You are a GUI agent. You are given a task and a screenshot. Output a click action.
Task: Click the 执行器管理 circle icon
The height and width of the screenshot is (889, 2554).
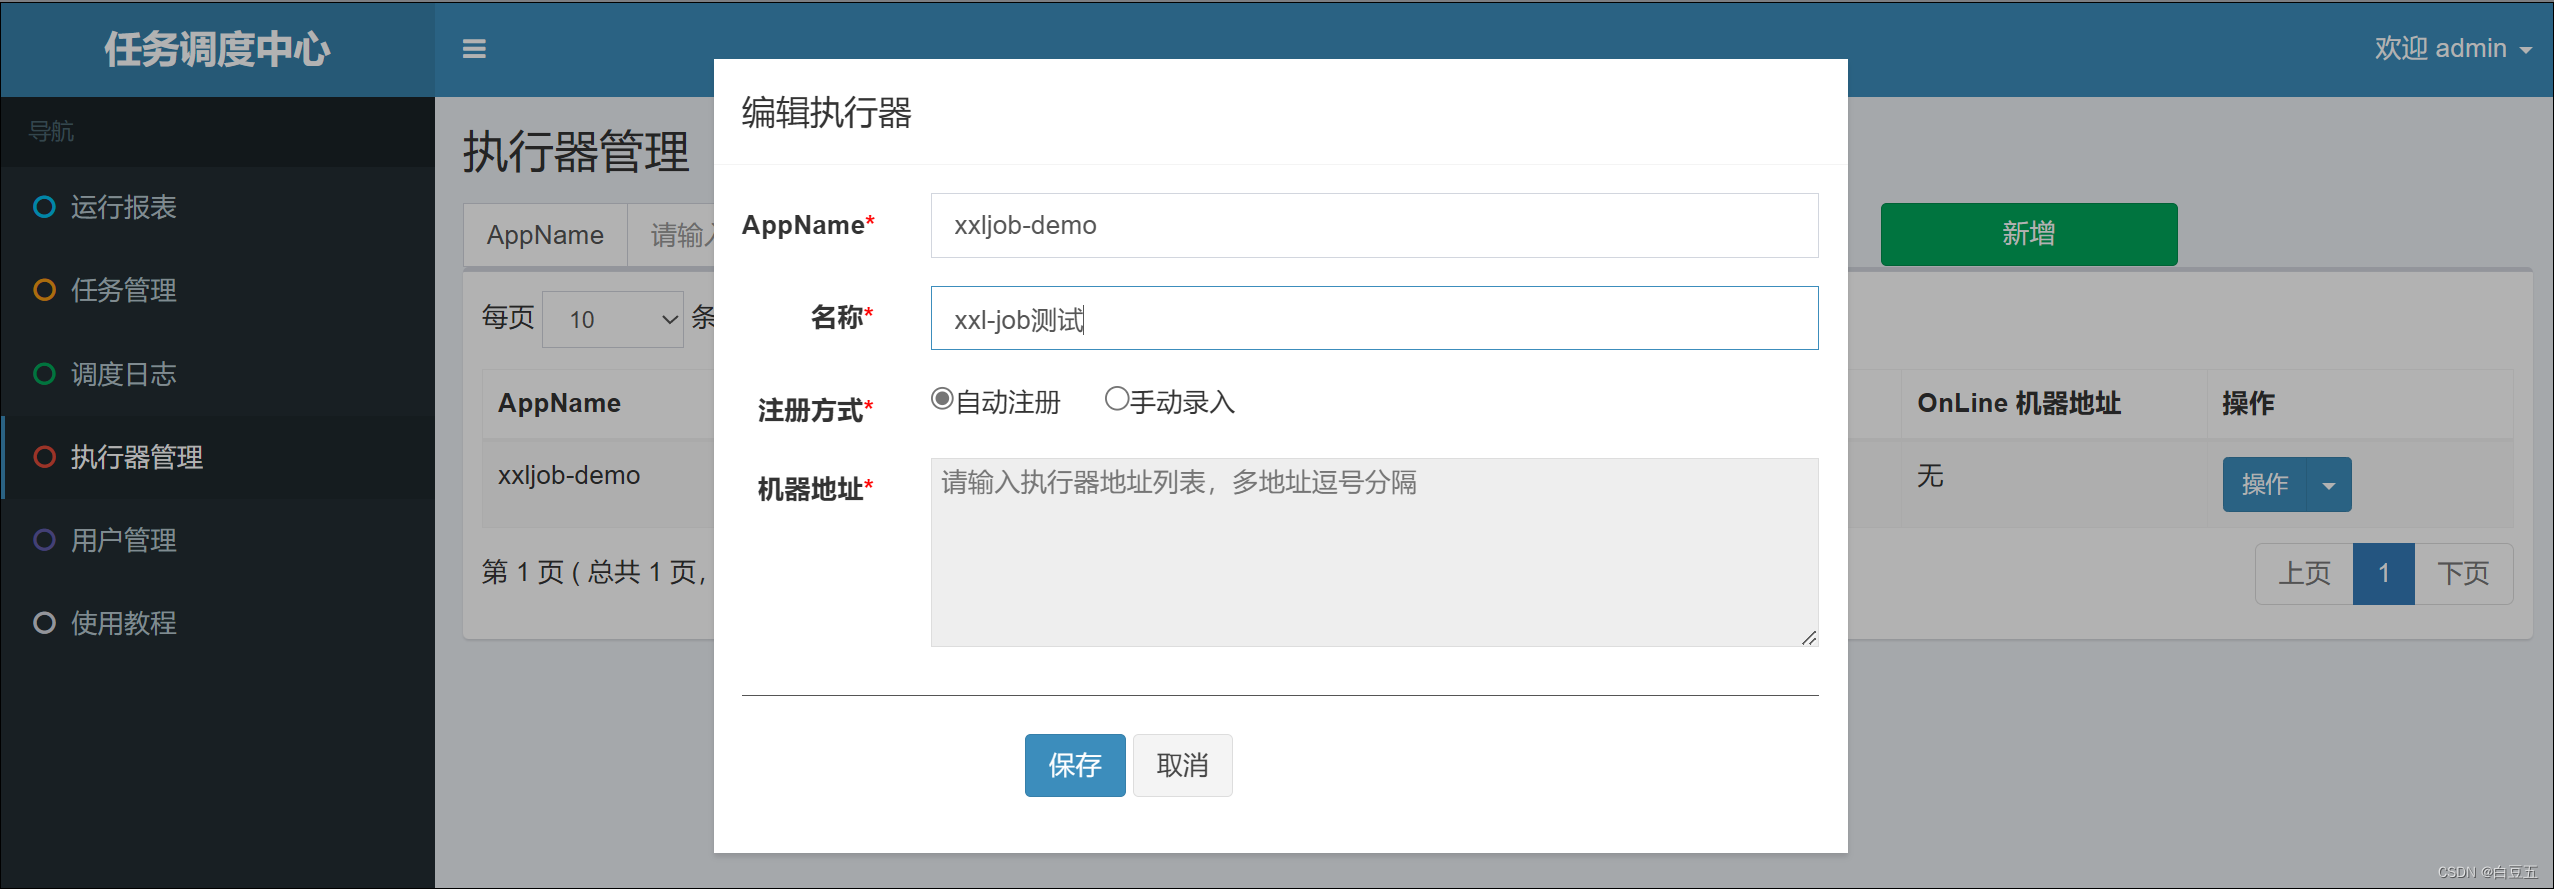[44, 457]
